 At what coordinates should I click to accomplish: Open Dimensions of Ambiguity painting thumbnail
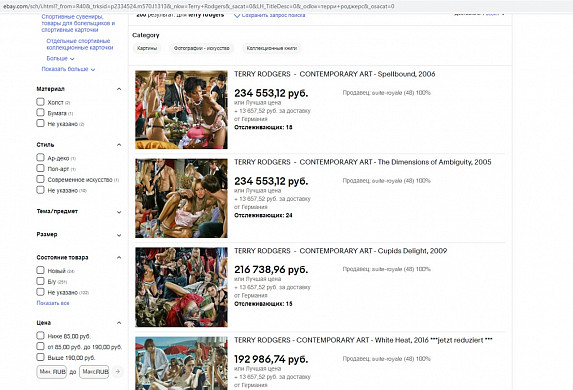pyautogui.click(x=181, y=198)
